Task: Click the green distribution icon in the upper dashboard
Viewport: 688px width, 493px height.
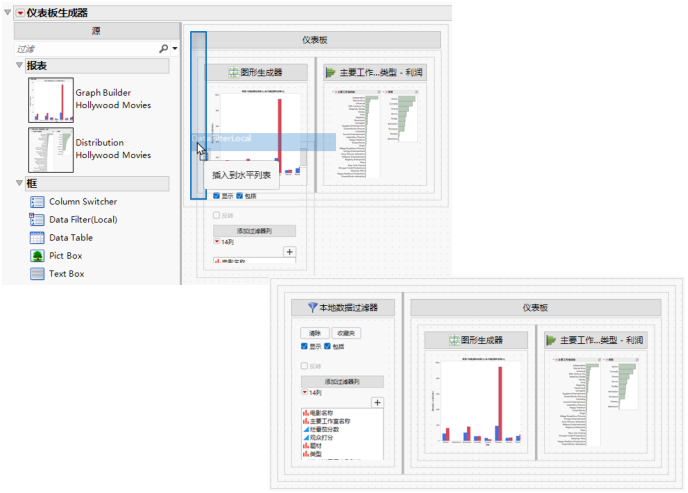Action: click(330, 73)
